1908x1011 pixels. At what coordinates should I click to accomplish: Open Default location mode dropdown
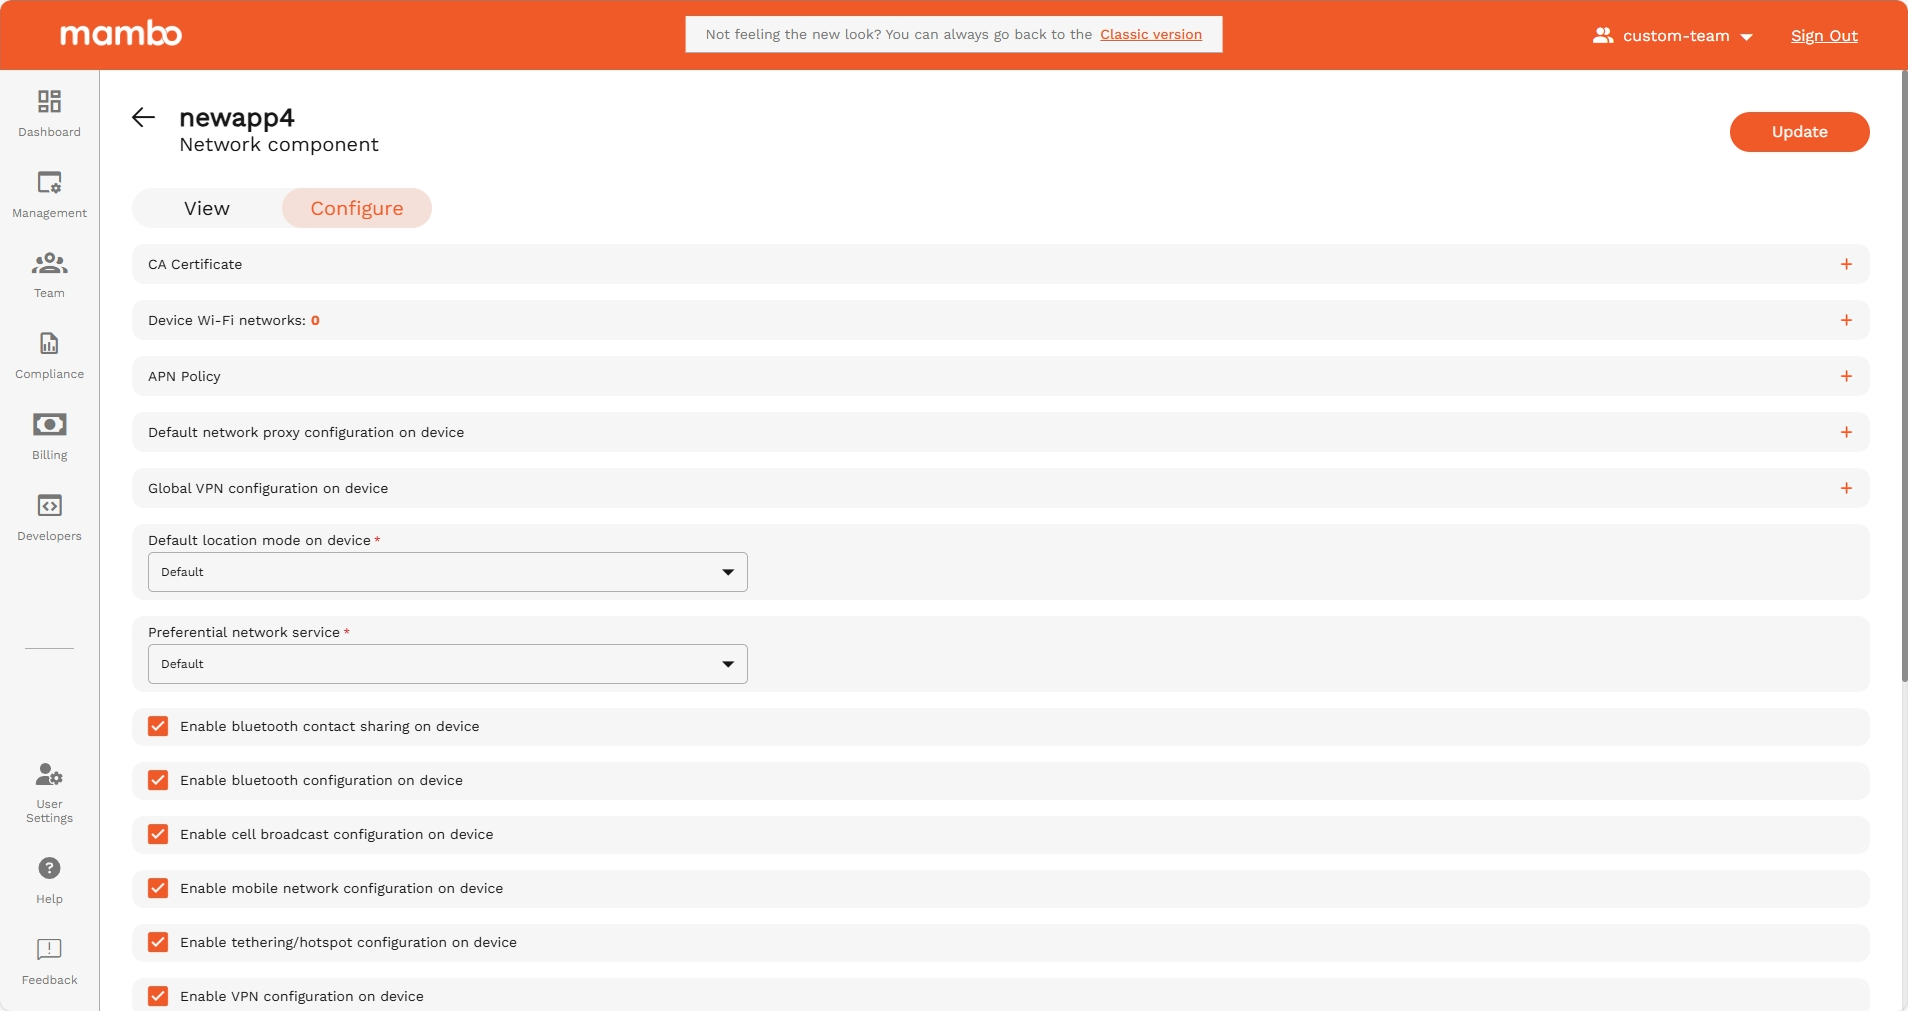click(x=447, y=572)
